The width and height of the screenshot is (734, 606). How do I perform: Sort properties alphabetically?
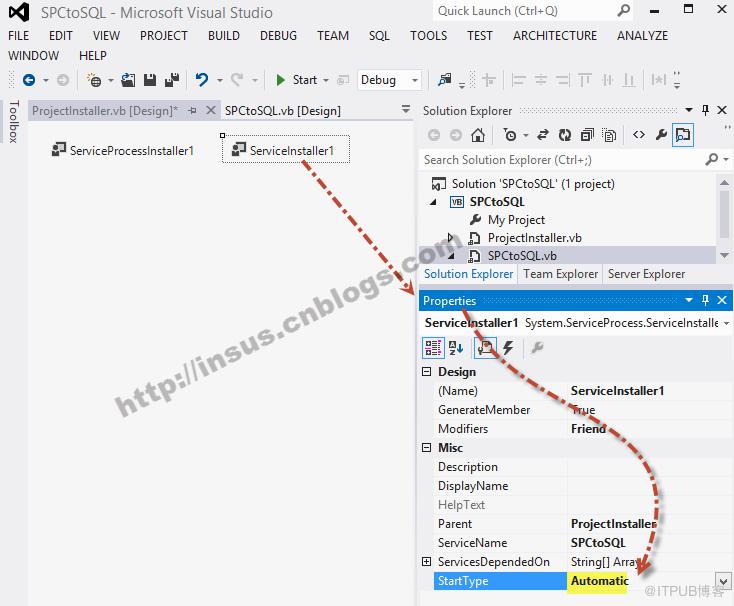click(455, 348)
